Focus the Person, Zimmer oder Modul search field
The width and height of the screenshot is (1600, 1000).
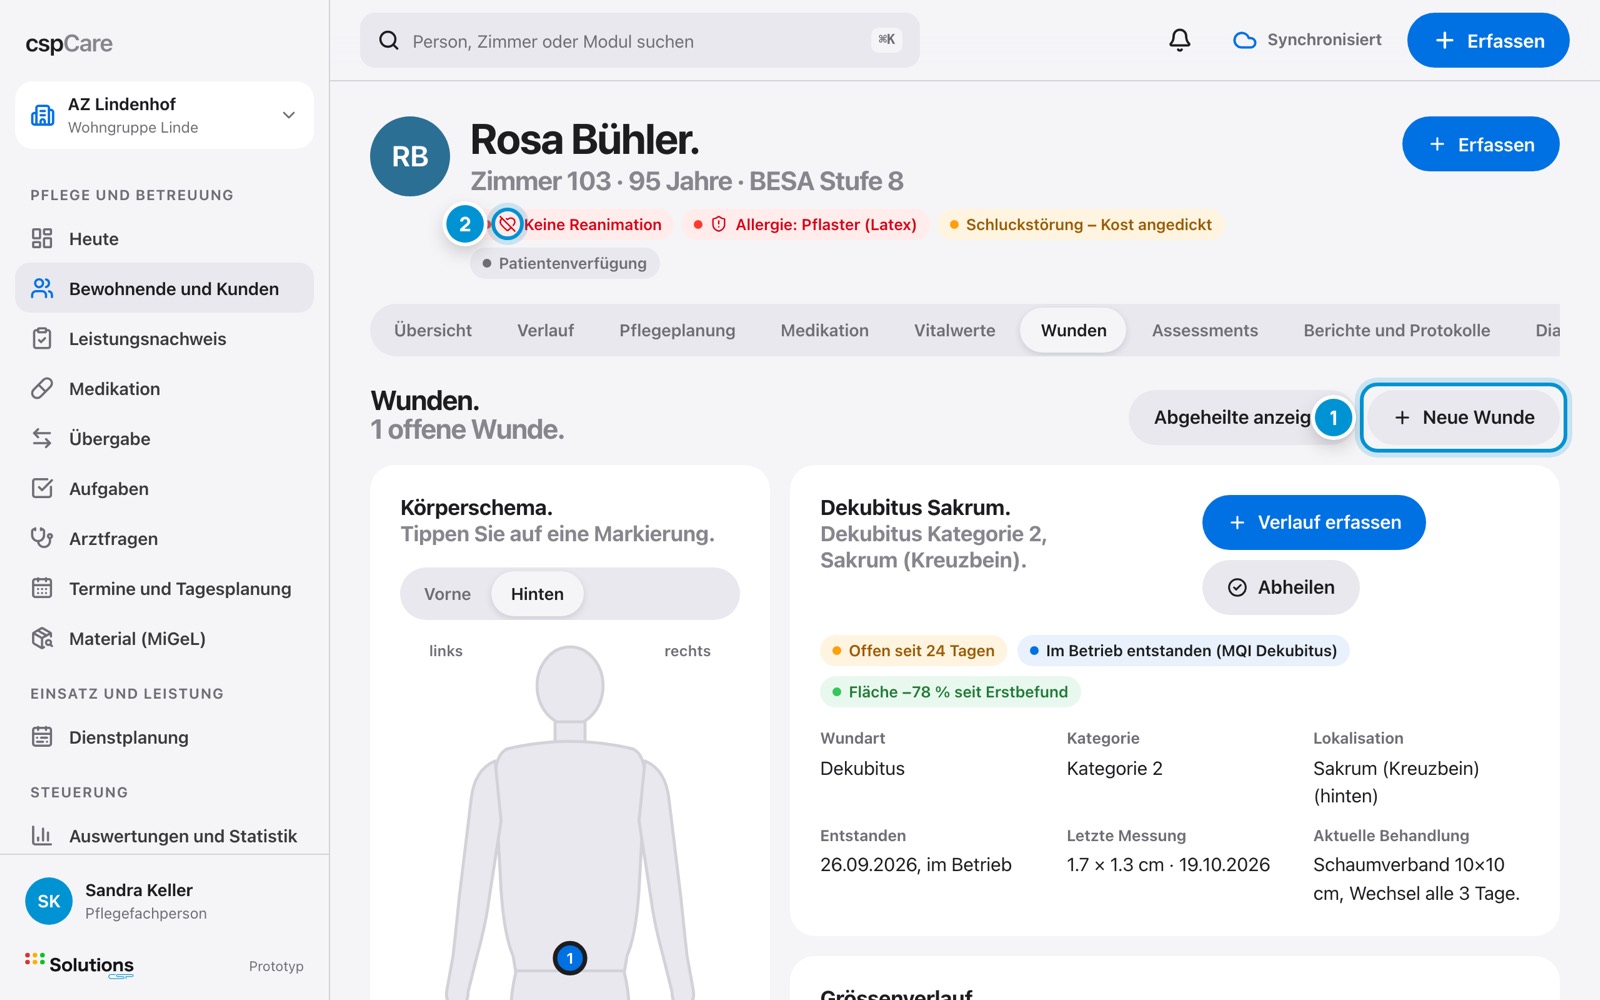click(639, 40)
